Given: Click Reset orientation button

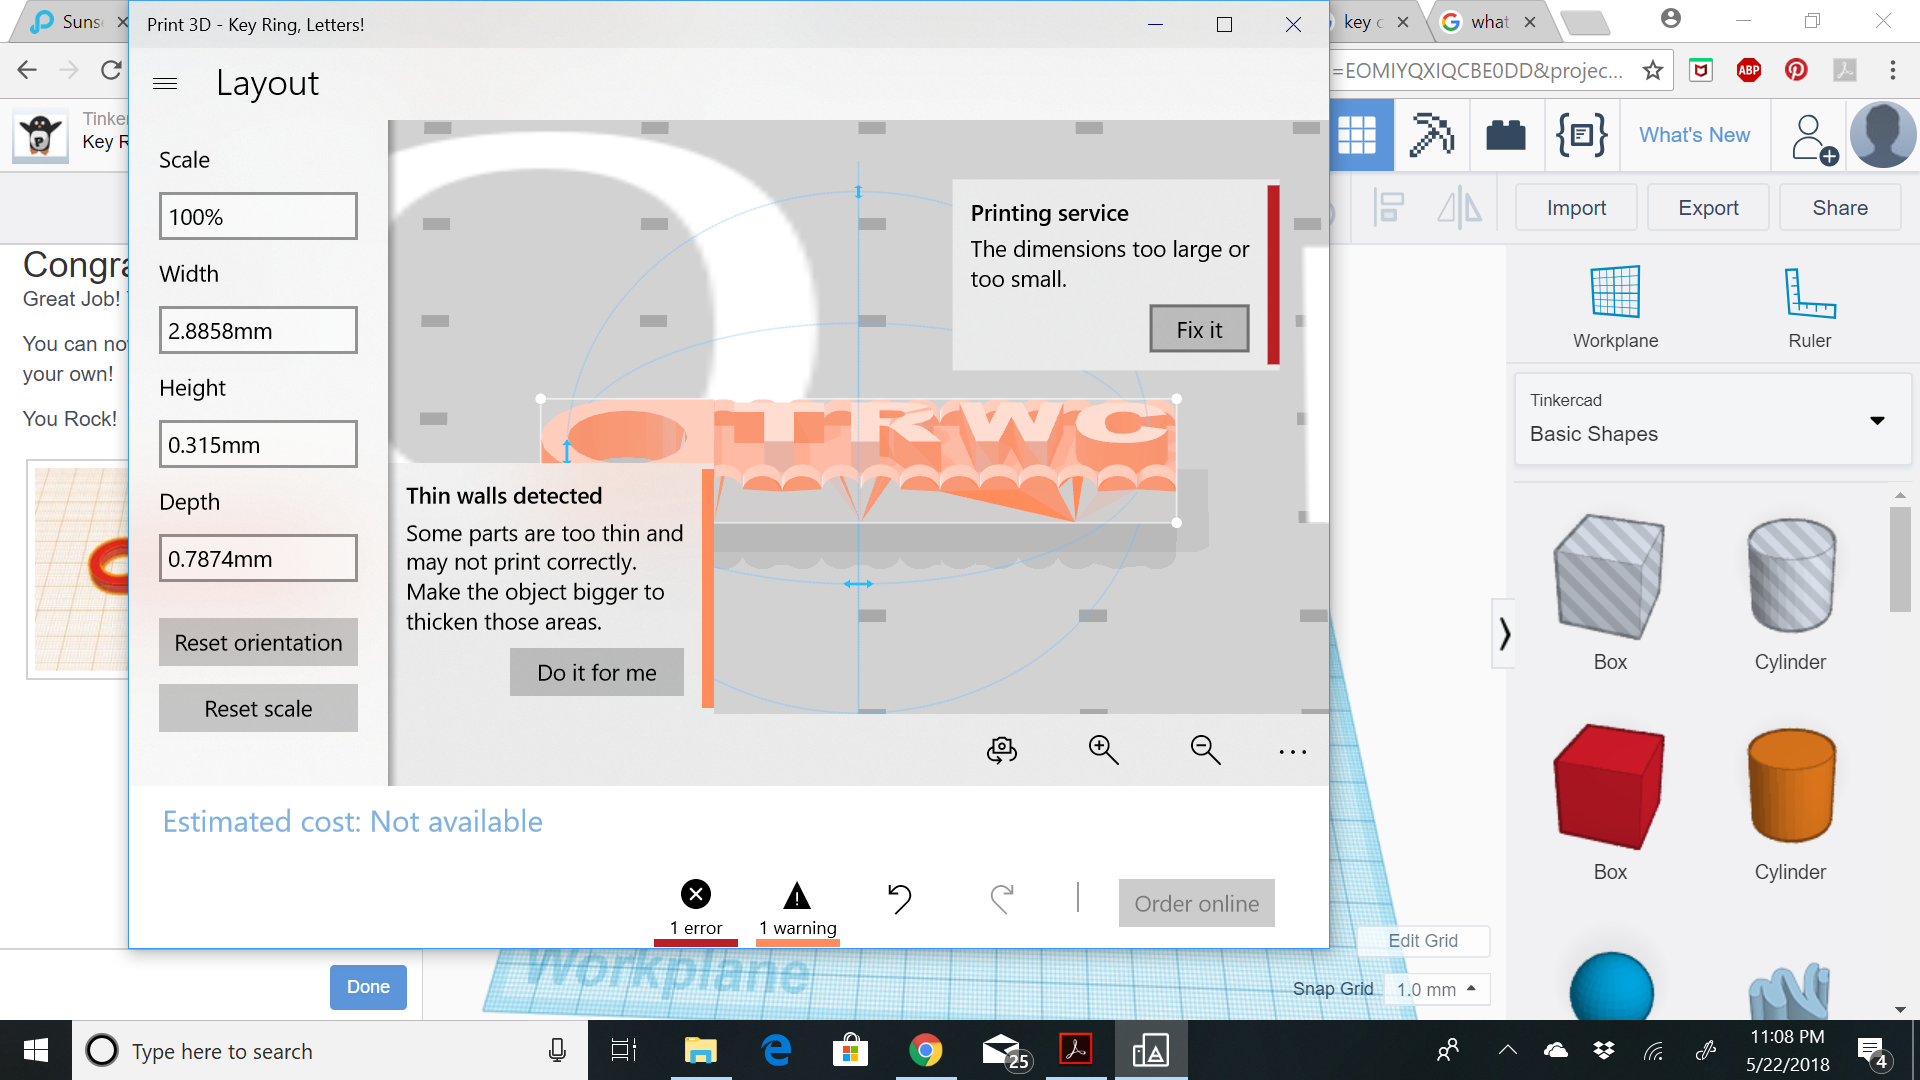Looking at the screenshot, I should pos(258,642).
